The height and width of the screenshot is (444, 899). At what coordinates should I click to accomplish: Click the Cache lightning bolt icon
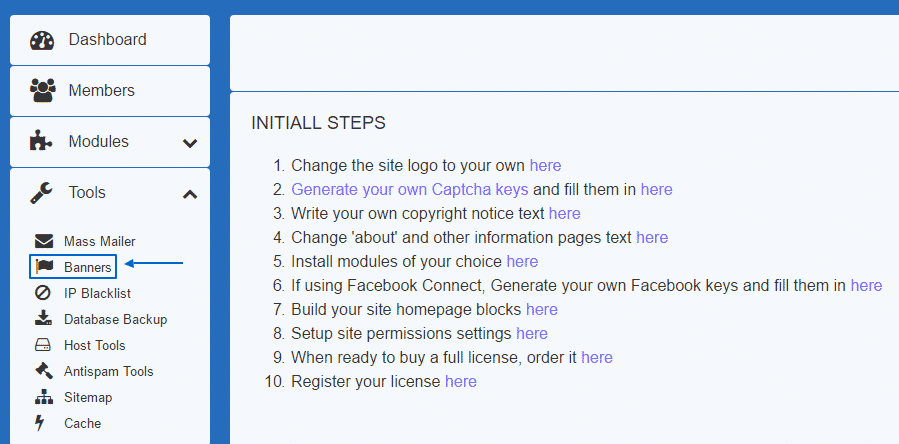click(41, 423)
